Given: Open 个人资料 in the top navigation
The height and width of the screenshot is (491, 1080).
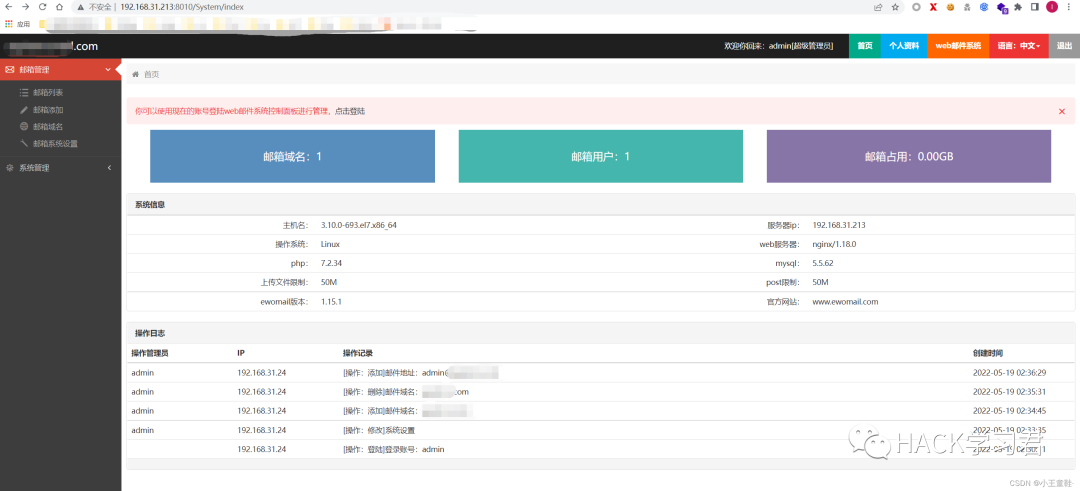Looking at the screenshot, I should click(x=904, y=46).
